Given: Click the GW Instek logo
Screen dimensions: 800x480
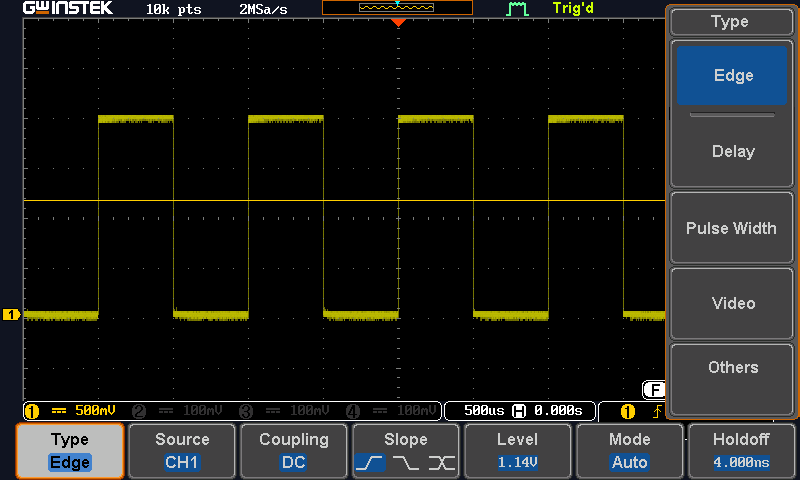Looking at the screenshot, I should (x=68, y=9).
